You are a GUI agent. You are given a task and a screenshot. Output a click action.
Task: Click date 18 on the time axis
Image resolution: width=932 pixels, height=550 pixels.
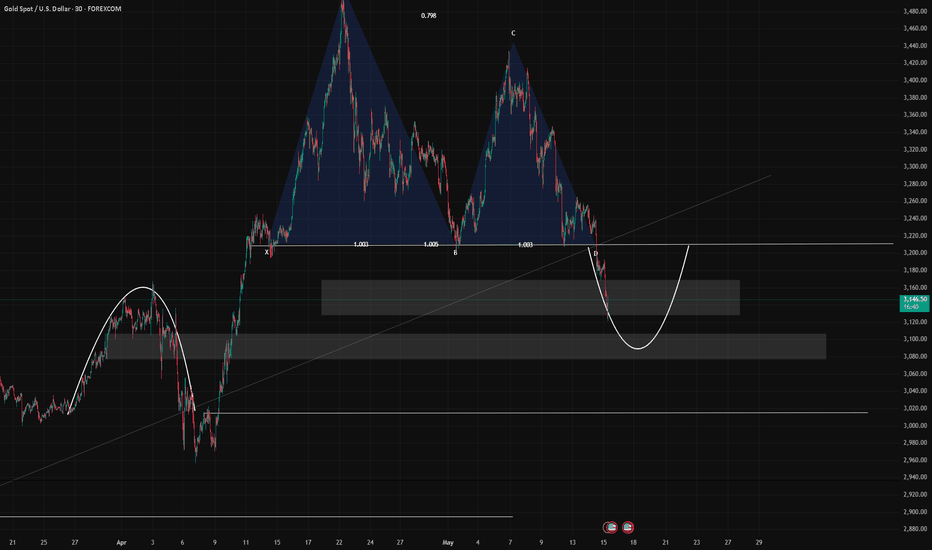(x=634, y=542)
